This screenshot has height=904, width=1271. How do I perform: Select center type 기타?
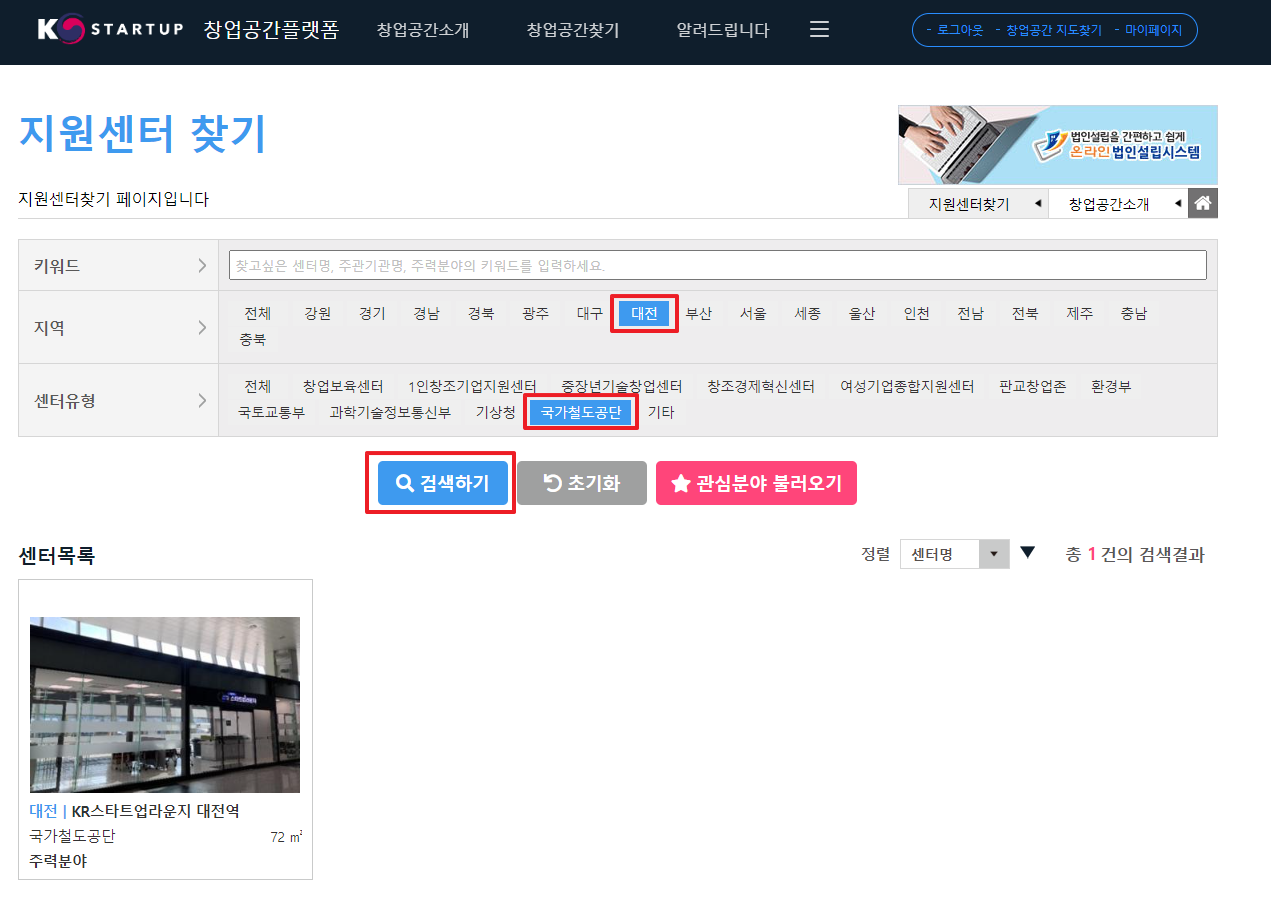coord(661,412)
